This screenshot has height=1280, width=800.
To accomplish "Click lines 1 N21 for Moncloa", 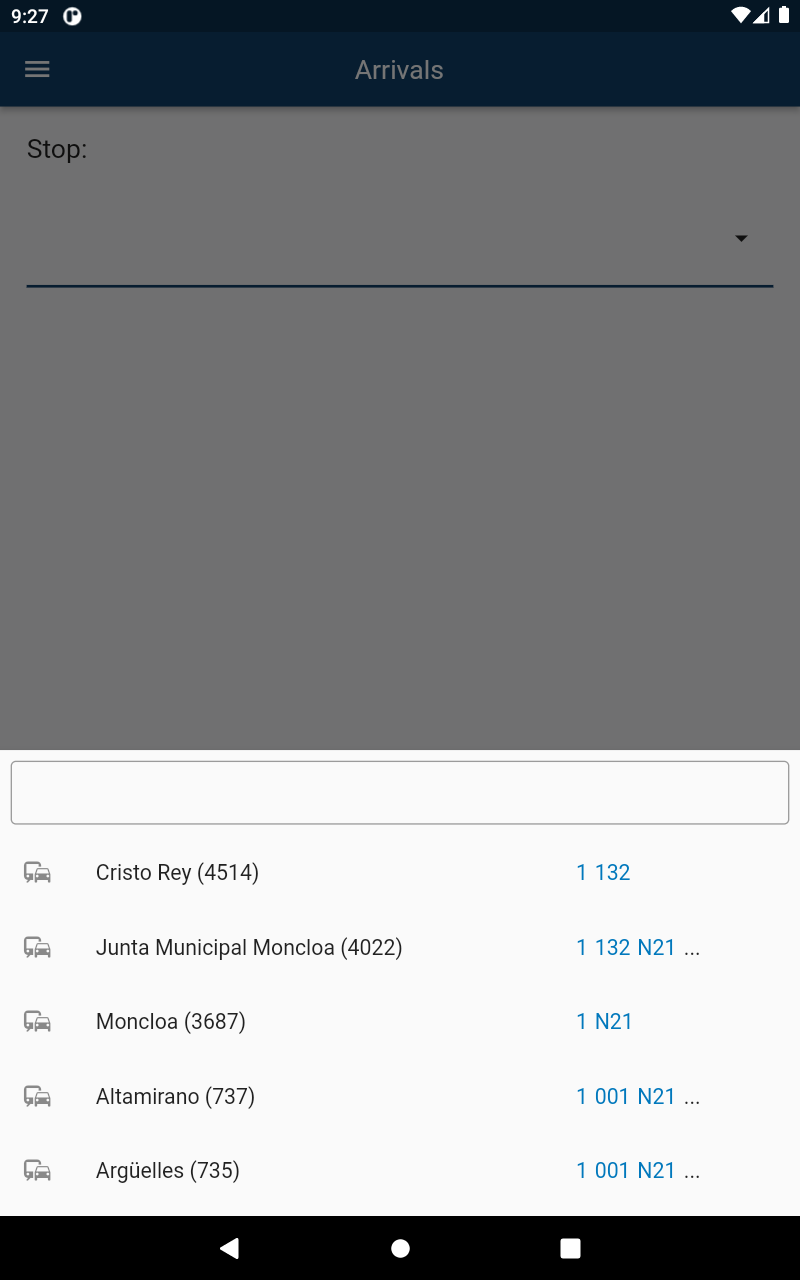I will 604,1022.
